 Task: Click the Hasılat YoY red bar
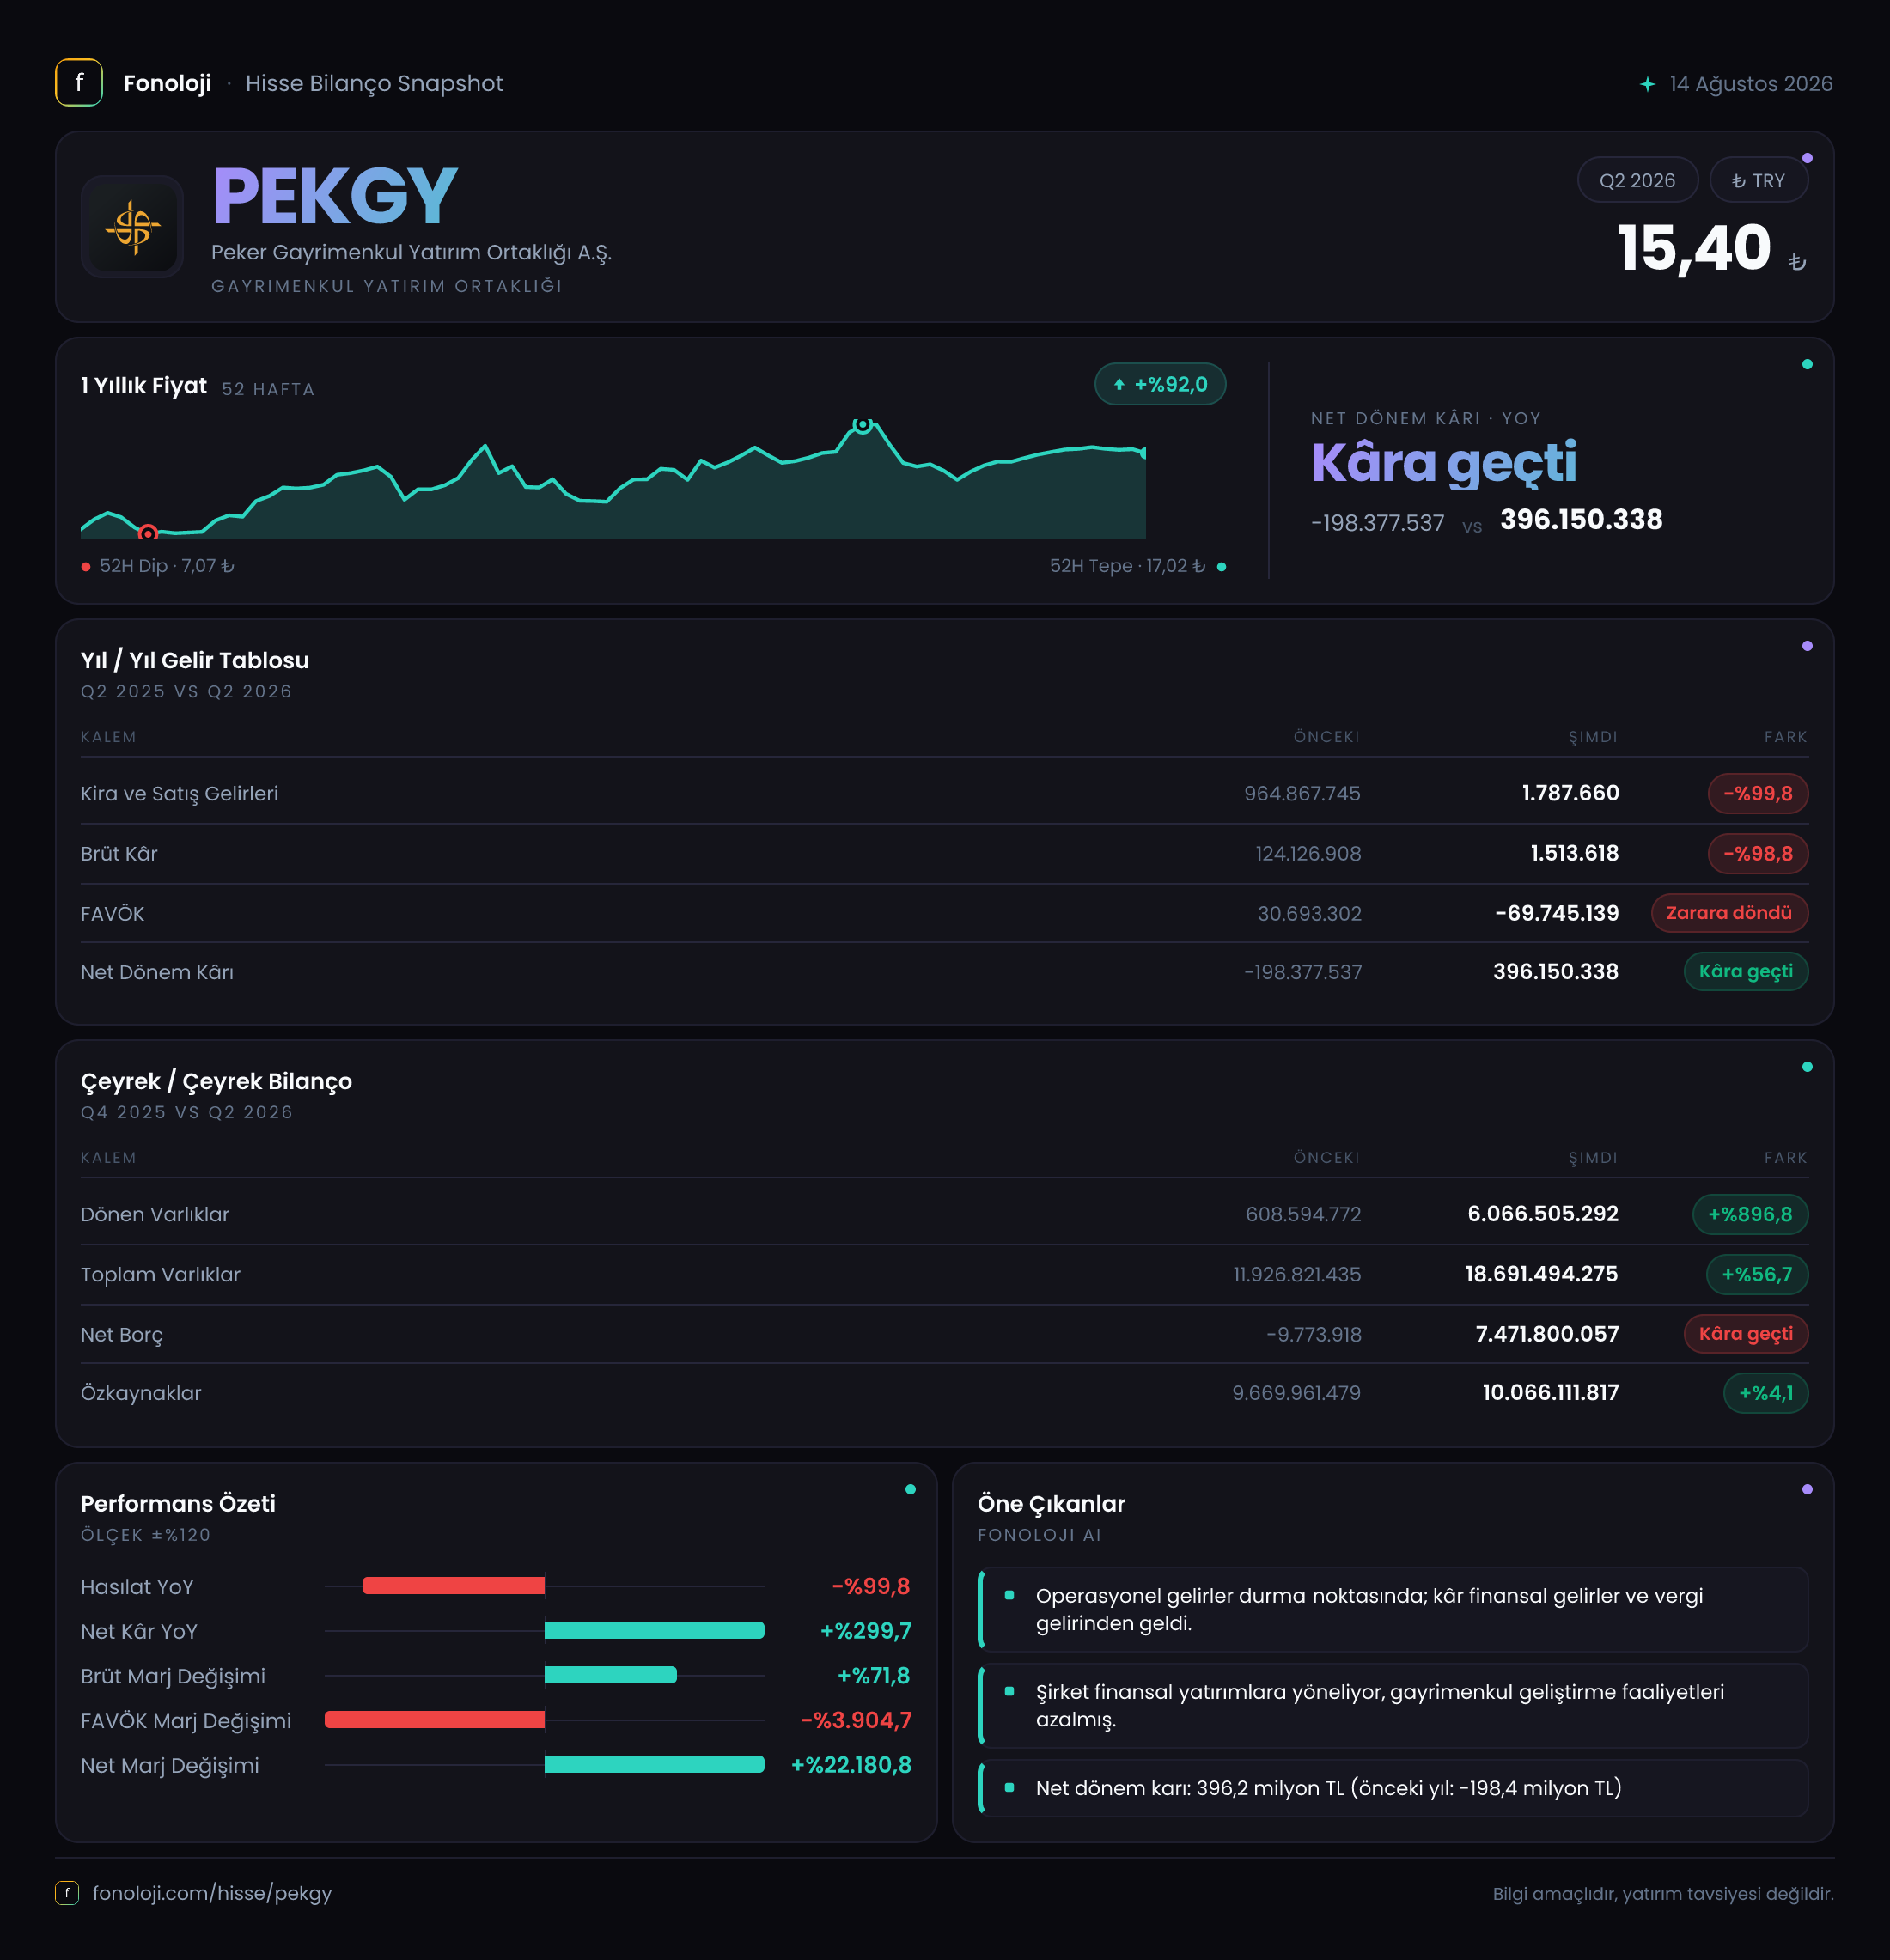pos(453,1586)
